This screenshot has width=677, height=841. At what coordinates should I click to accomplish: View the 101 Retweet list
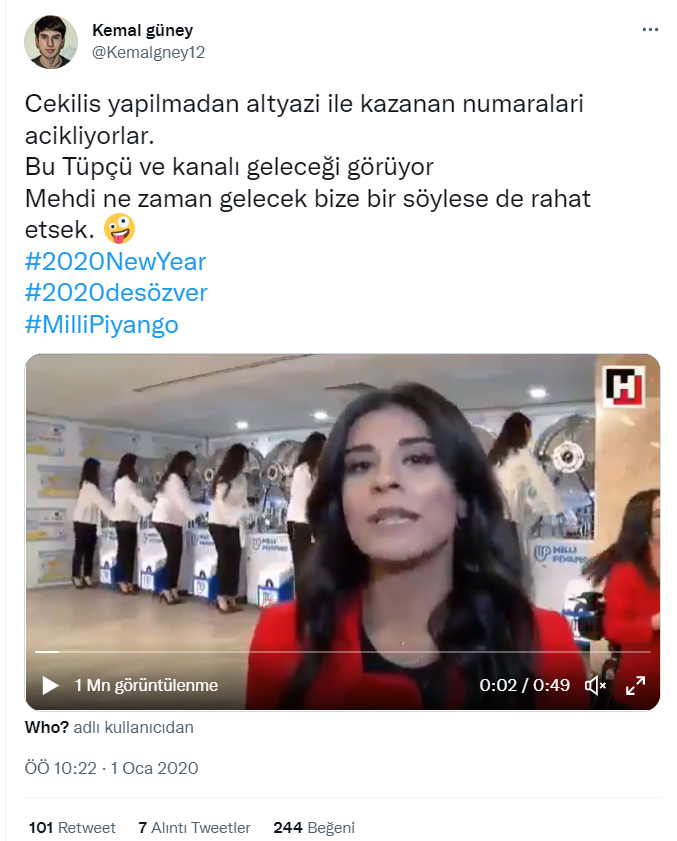(x=72, y=828)
